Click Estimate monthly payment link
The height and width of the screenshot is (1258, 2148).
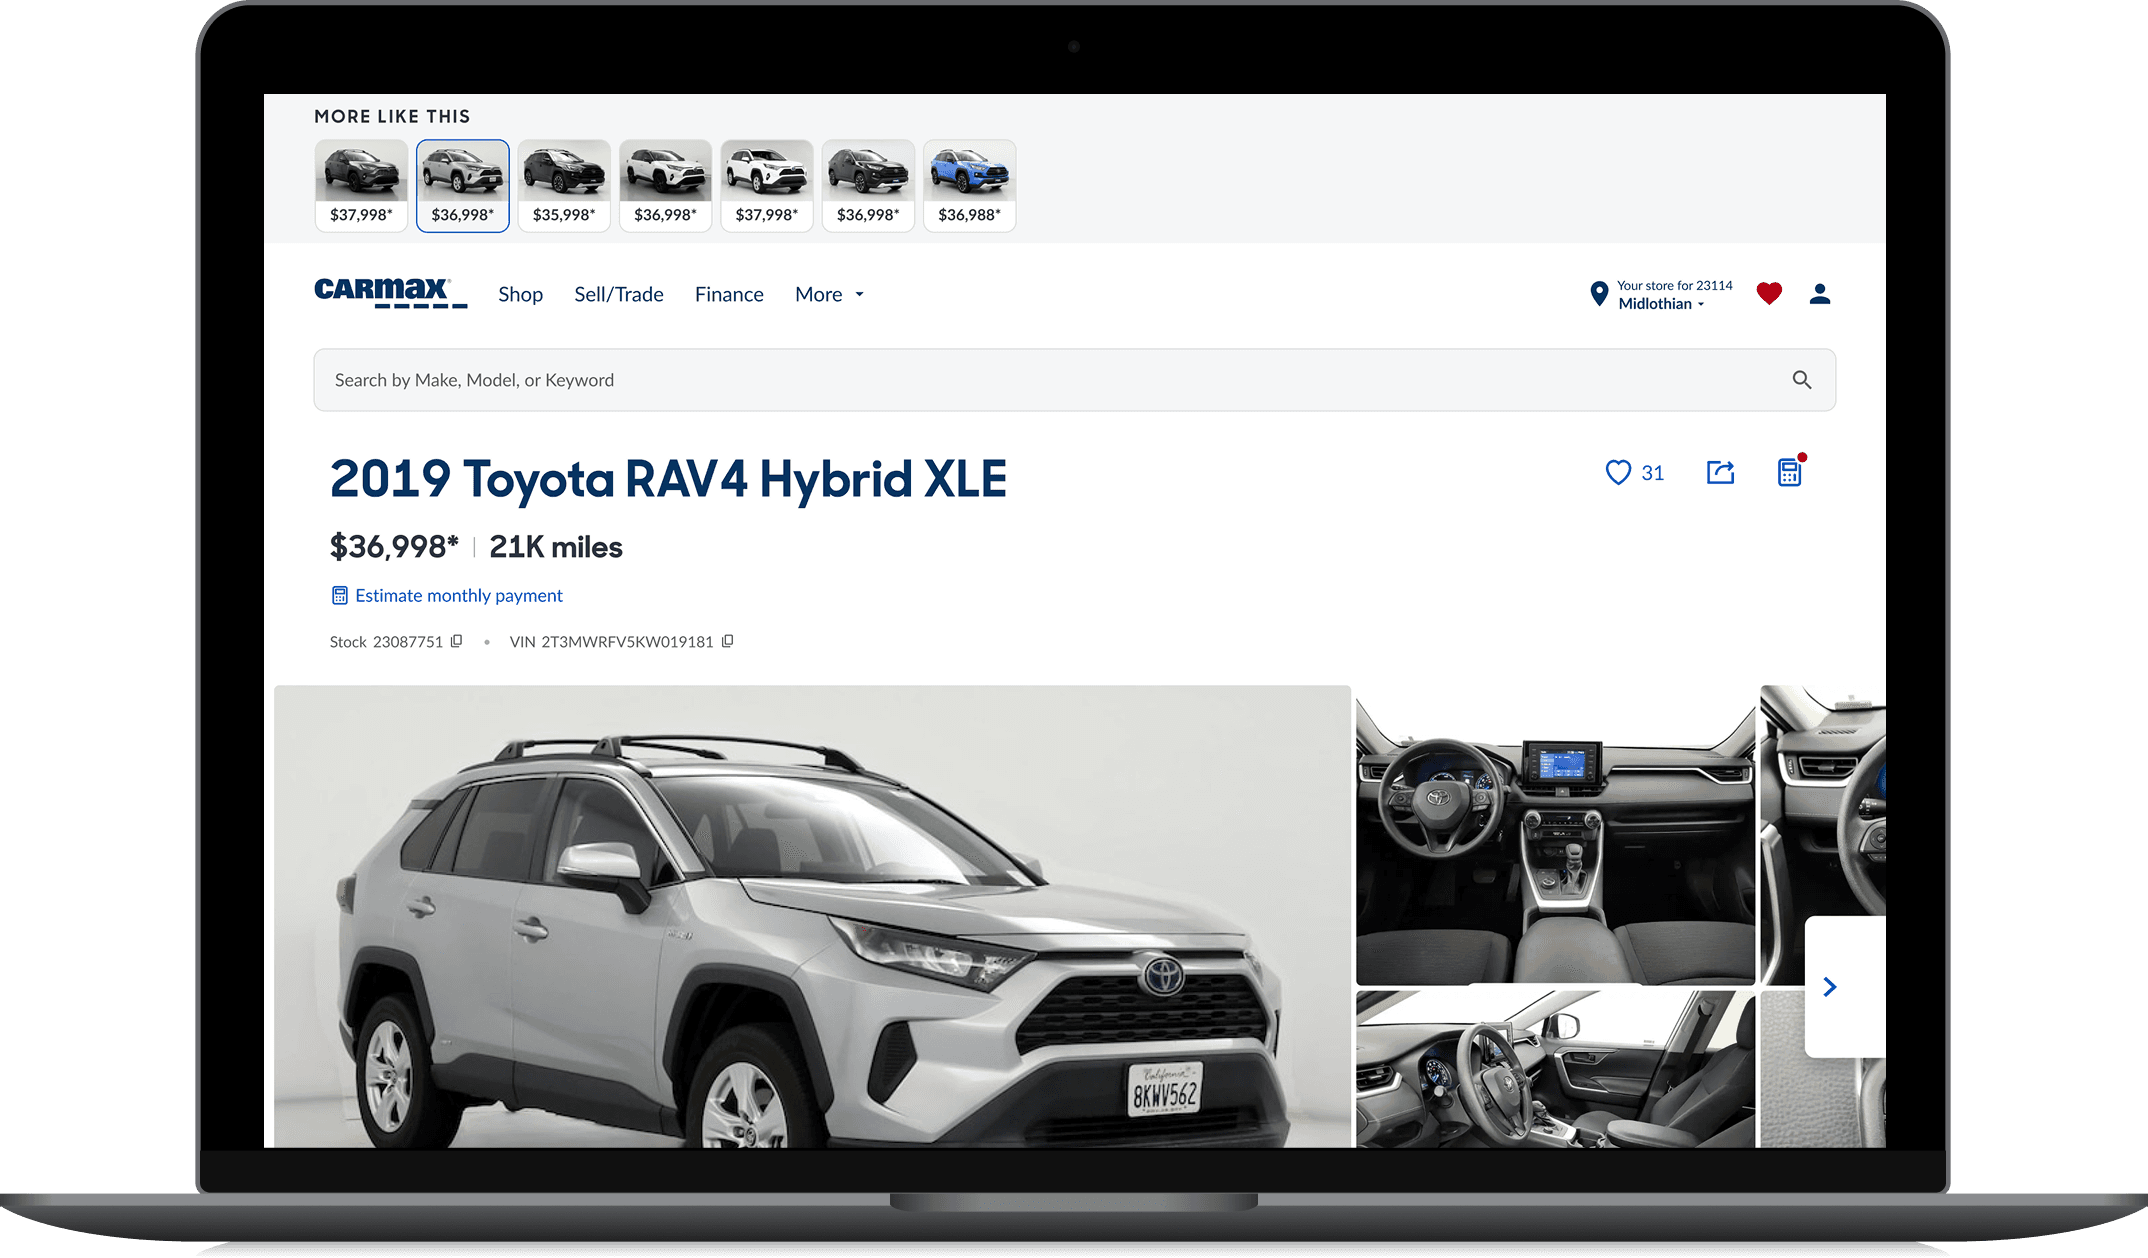coord(459,595)
